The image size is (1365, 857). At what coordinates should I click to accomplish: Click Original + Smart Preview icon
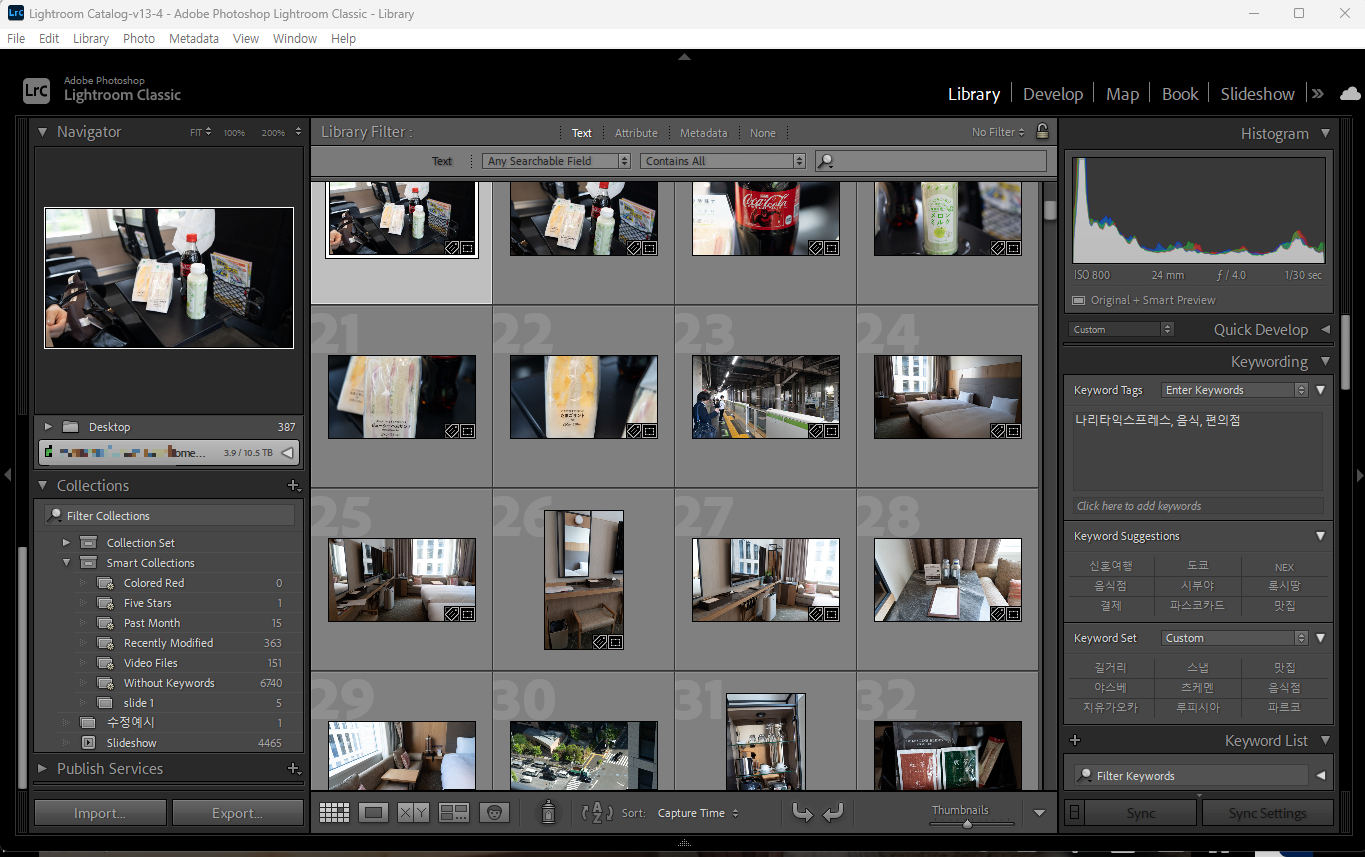click(x=1078, y=300)
